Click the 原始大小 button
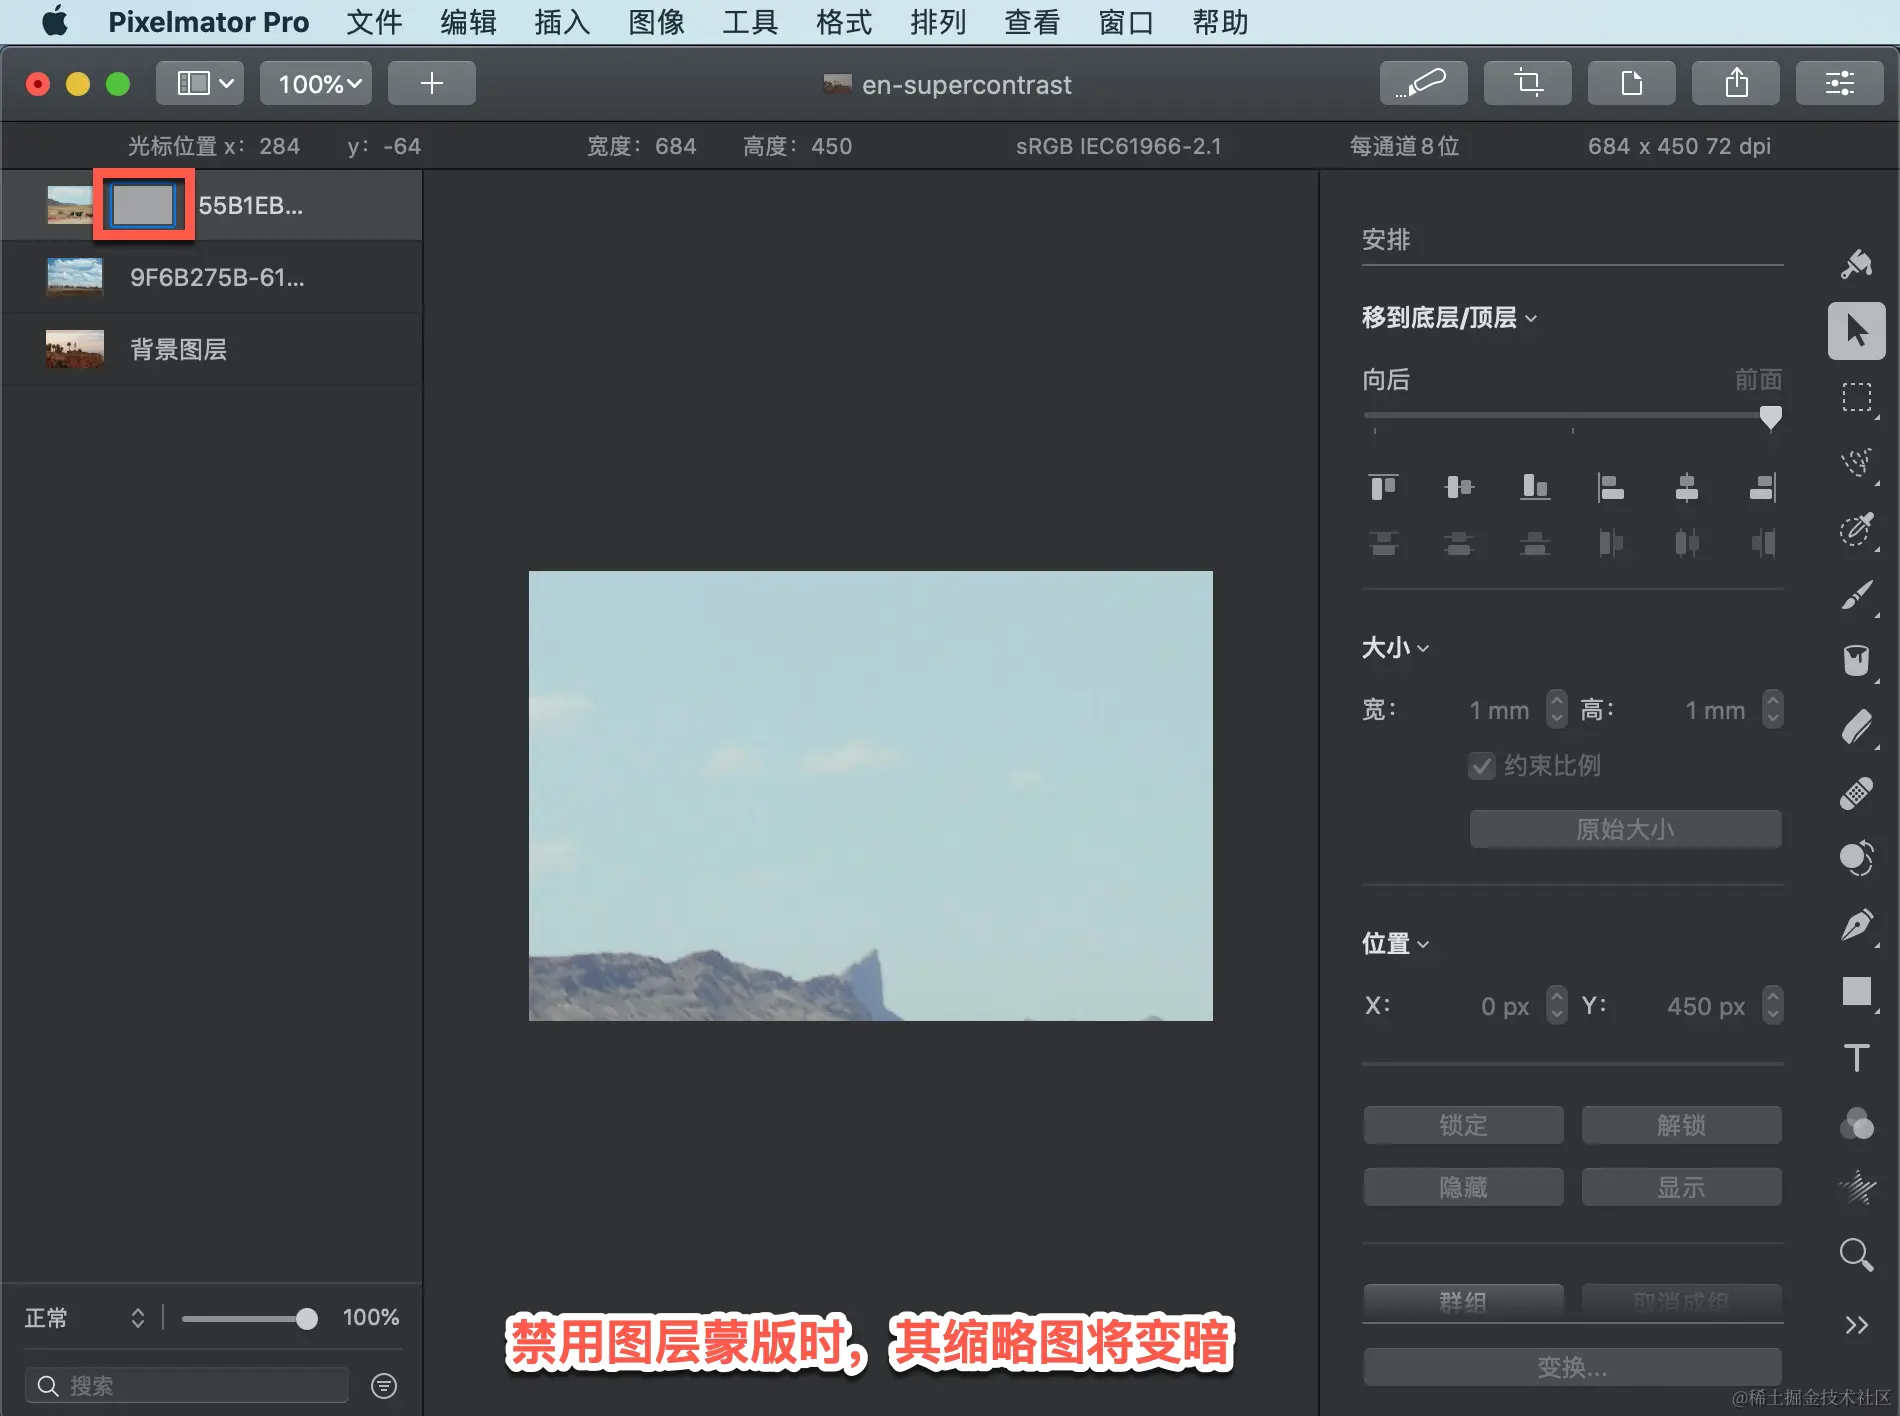The image size is (1900, 1416). pyautogui.click(x=1625, y=829)
